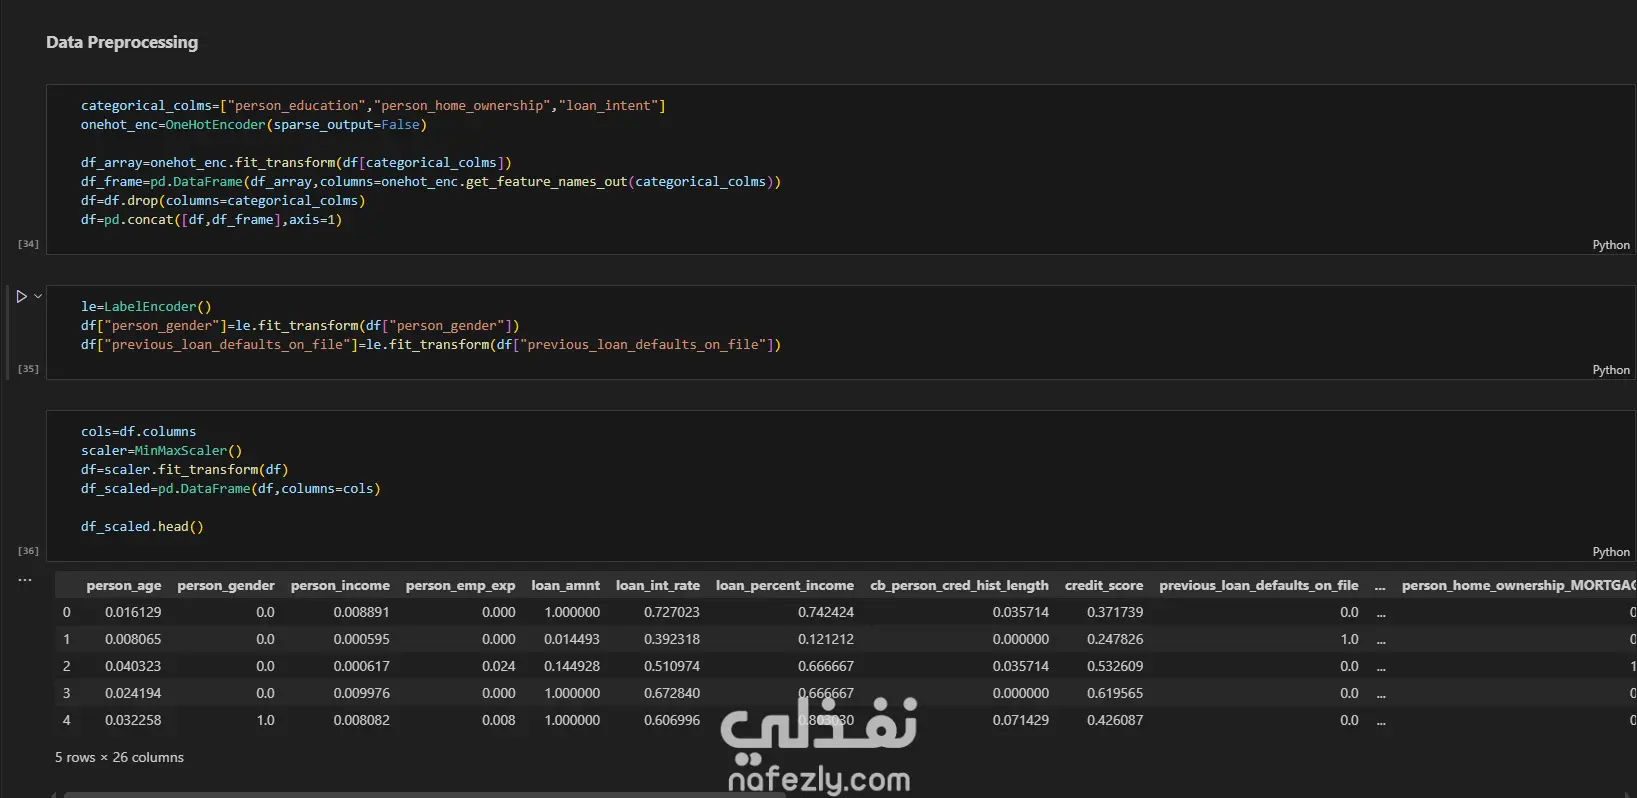The image size is (1637, 798).
Task: Click the person_age value 0.032258
Action: click(x=133, y=720)
